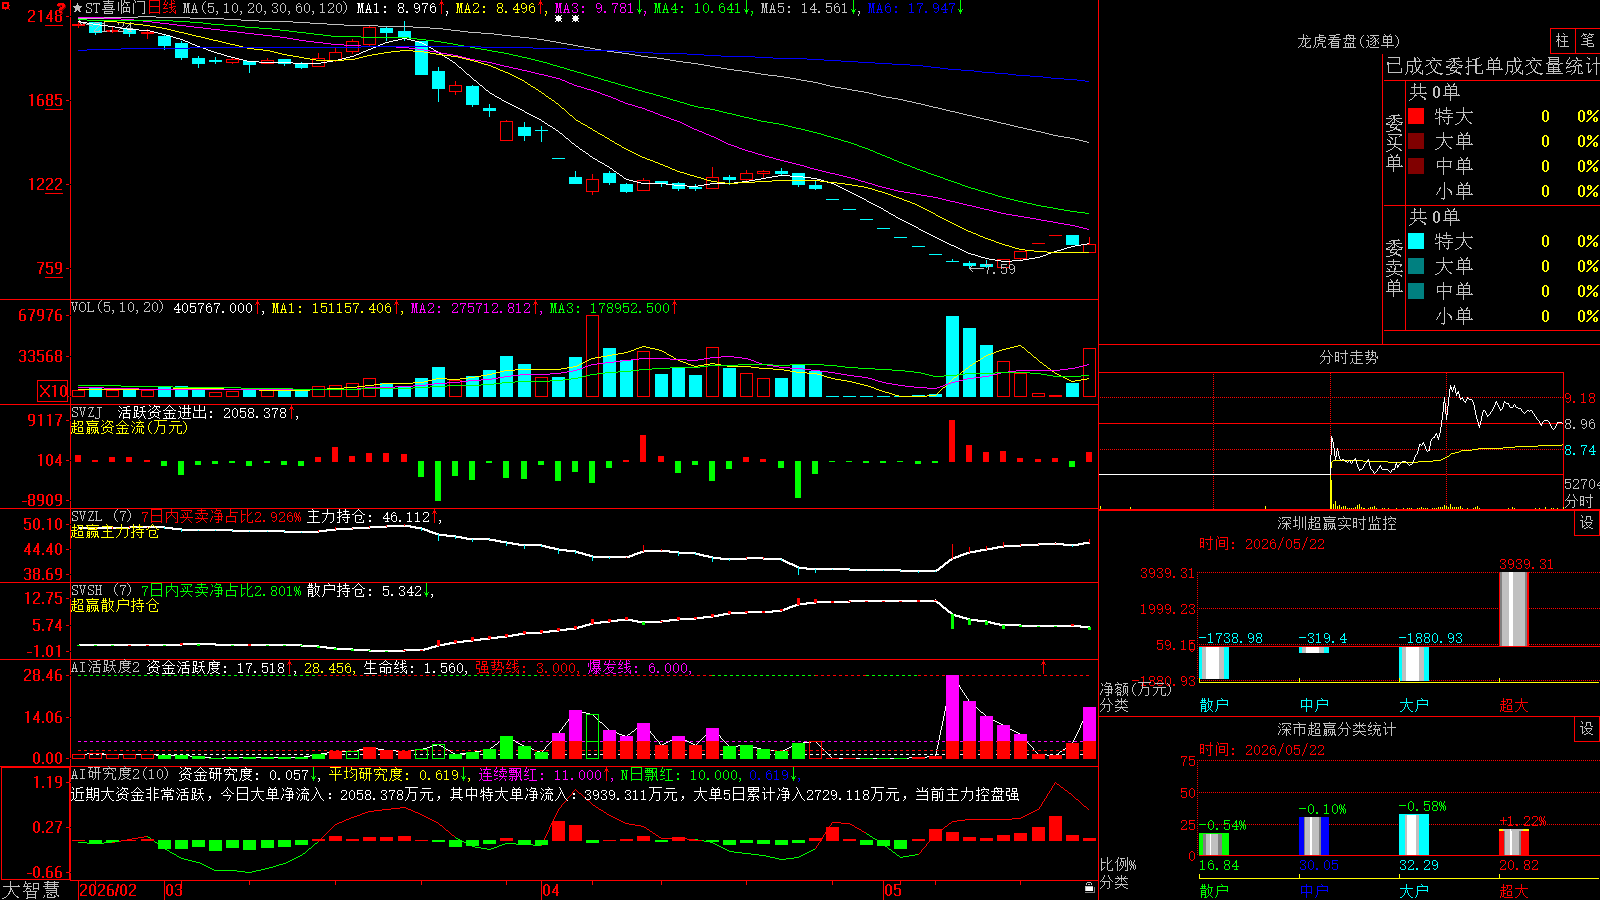Image resolution: width=1600 pixels, height=900 pixels.
Task: Open 设 settings for 深市超赢分类统计
Action: [1587, 729]
